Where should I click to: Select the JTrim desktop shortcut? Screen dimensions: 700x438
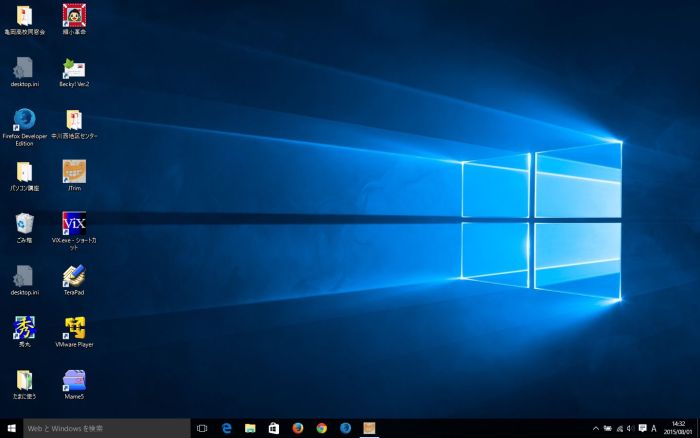[x=74, y=171]
